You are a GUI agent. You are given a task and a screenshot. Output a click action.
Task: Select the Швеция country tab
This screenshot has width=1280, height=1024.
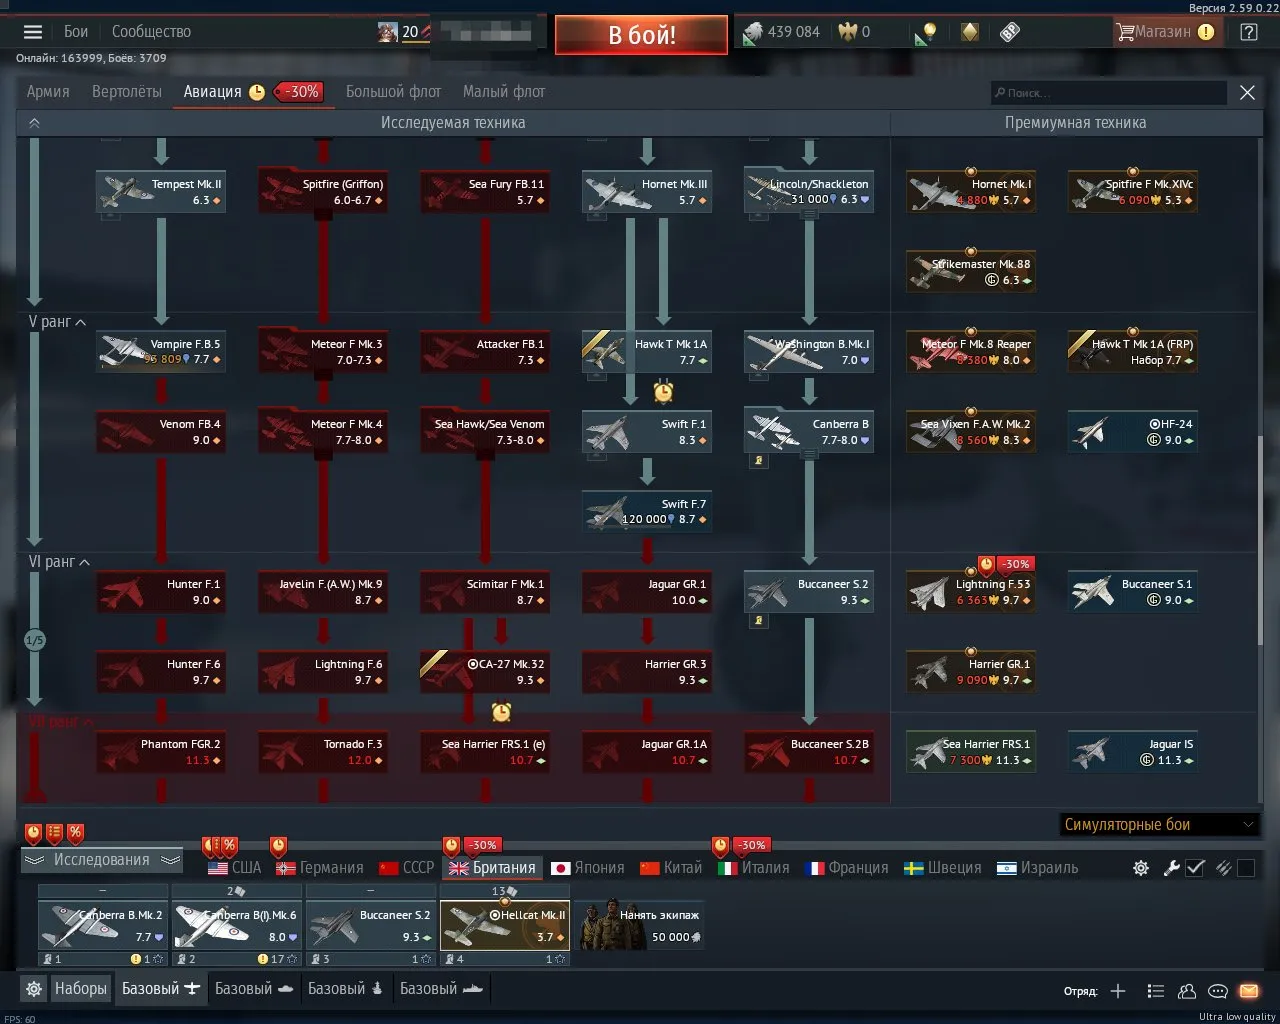(x=943, y=868)
